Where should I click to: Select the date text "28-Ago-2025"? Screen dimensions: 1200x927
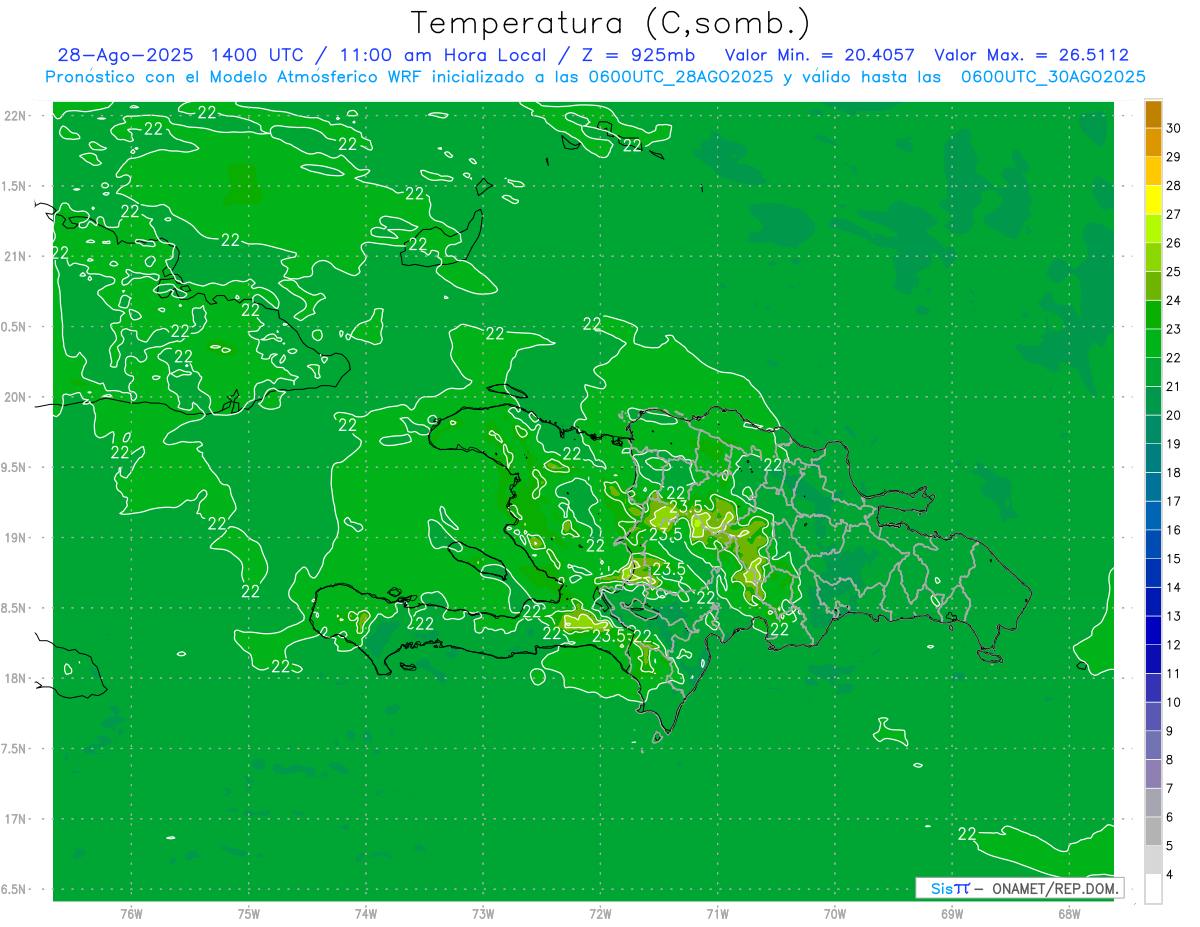(x=125, y=55)
